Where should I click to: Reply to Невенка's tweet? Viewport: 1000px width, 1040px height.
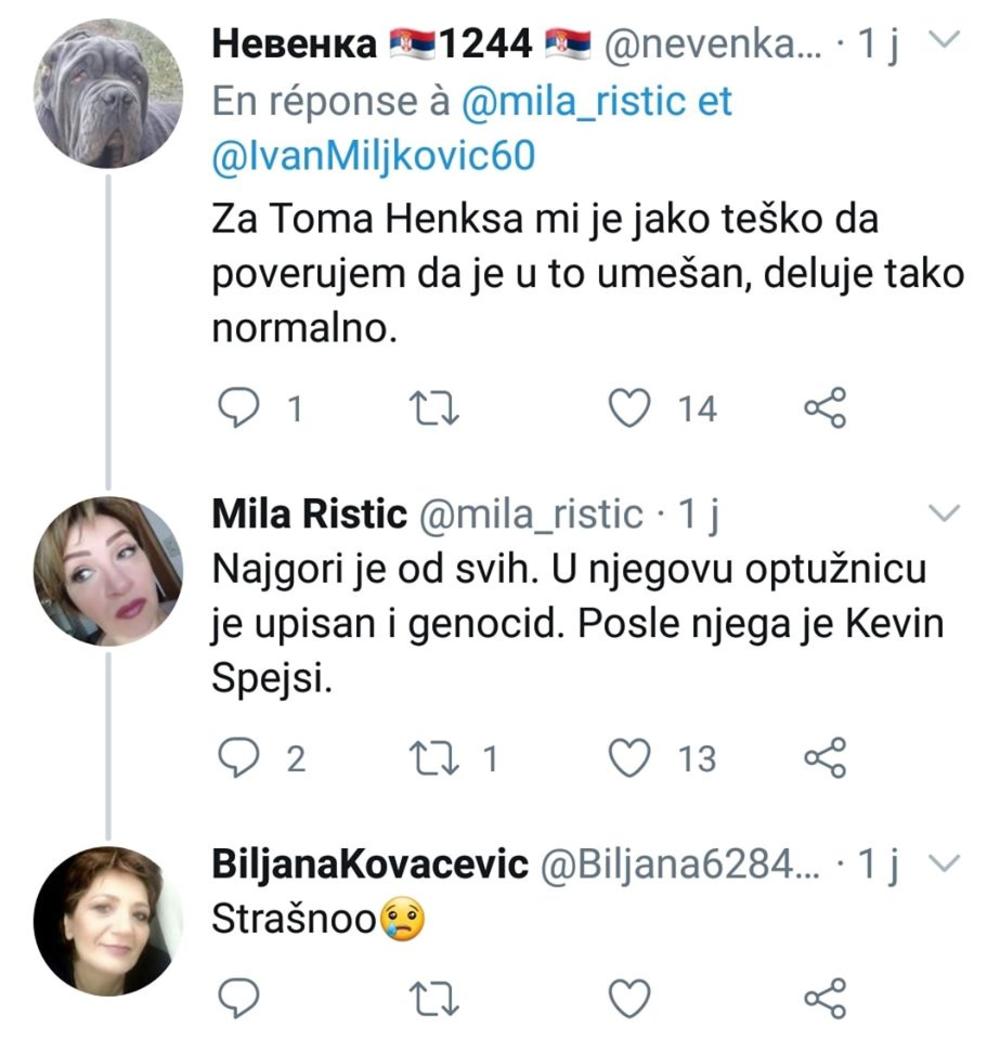click(240, 408)
